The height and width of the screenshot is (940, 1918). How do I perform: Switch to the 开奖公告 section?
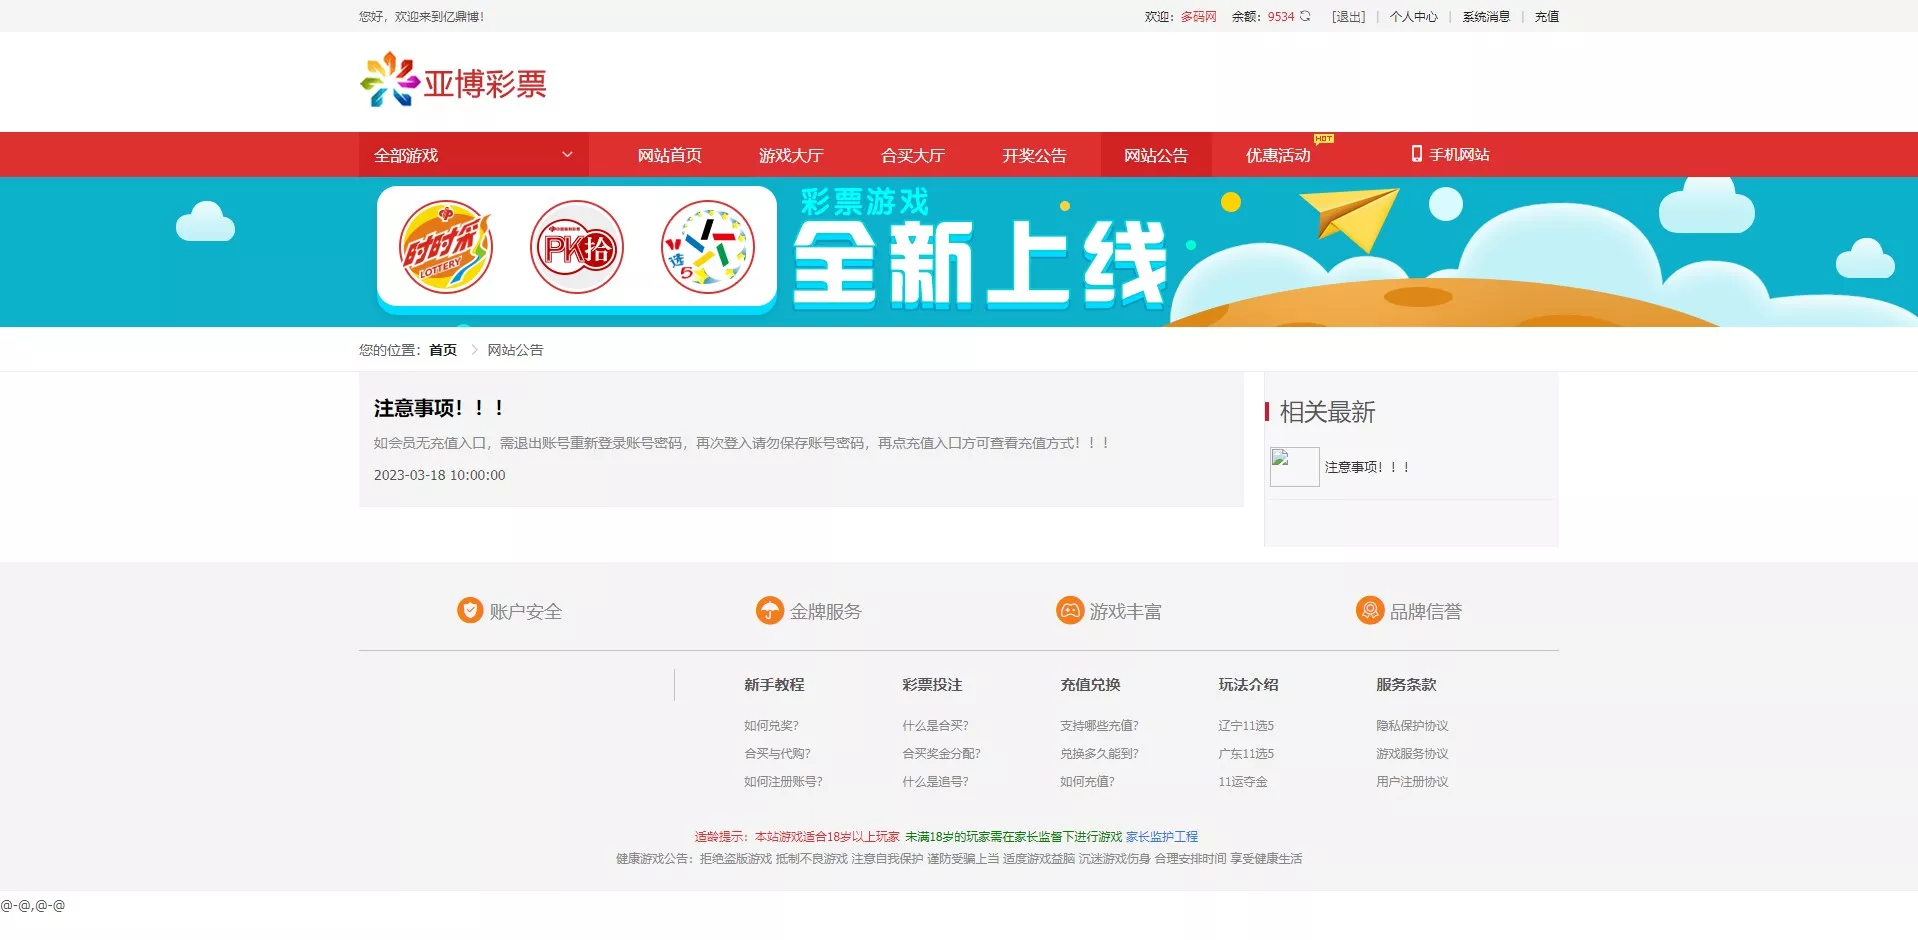(1035, 154)
